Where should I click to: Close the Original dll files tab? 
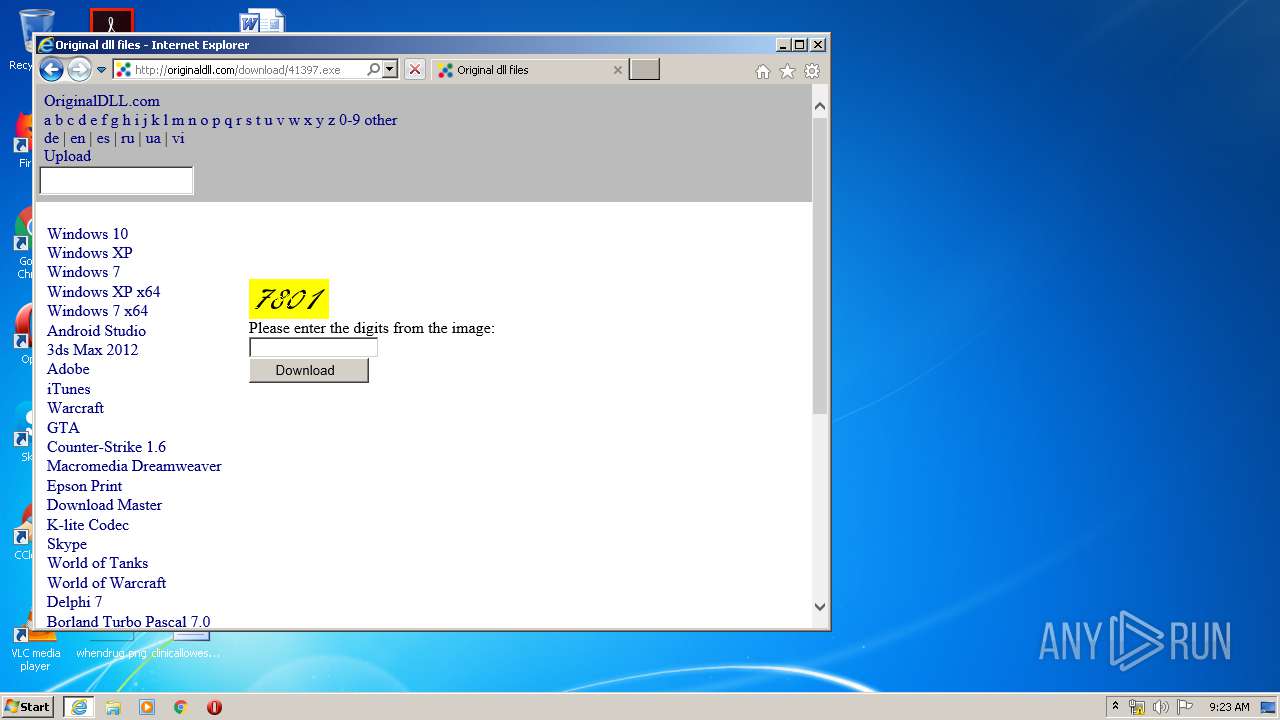coord(617,70)
